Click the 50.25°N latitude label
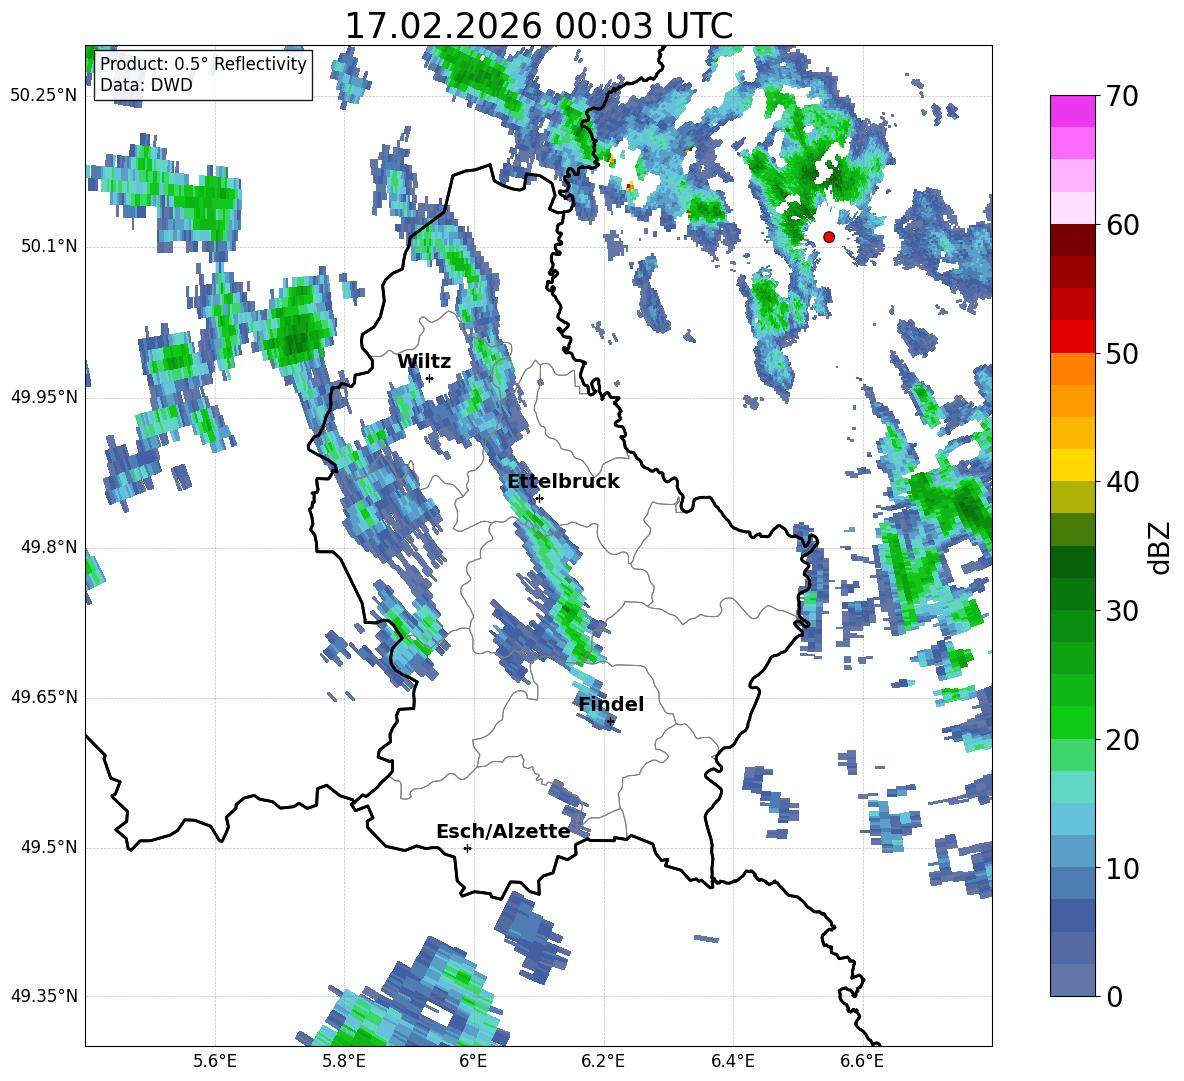Viewport: 1184px width, 1081px height. coord(44,96)
